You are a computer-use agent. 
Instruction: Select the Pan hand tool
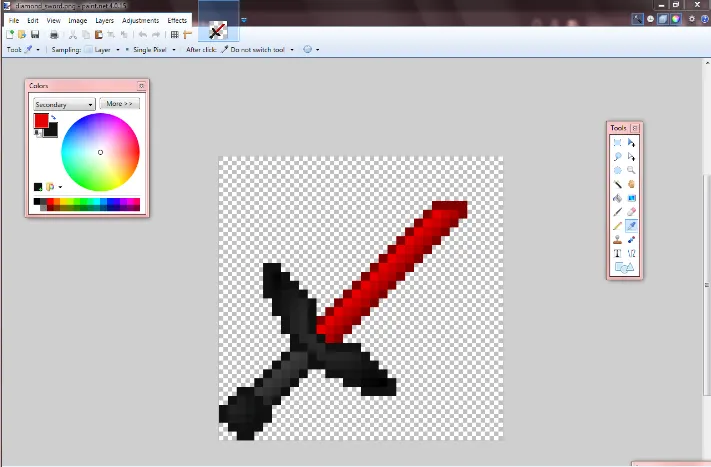pos(631,184)
